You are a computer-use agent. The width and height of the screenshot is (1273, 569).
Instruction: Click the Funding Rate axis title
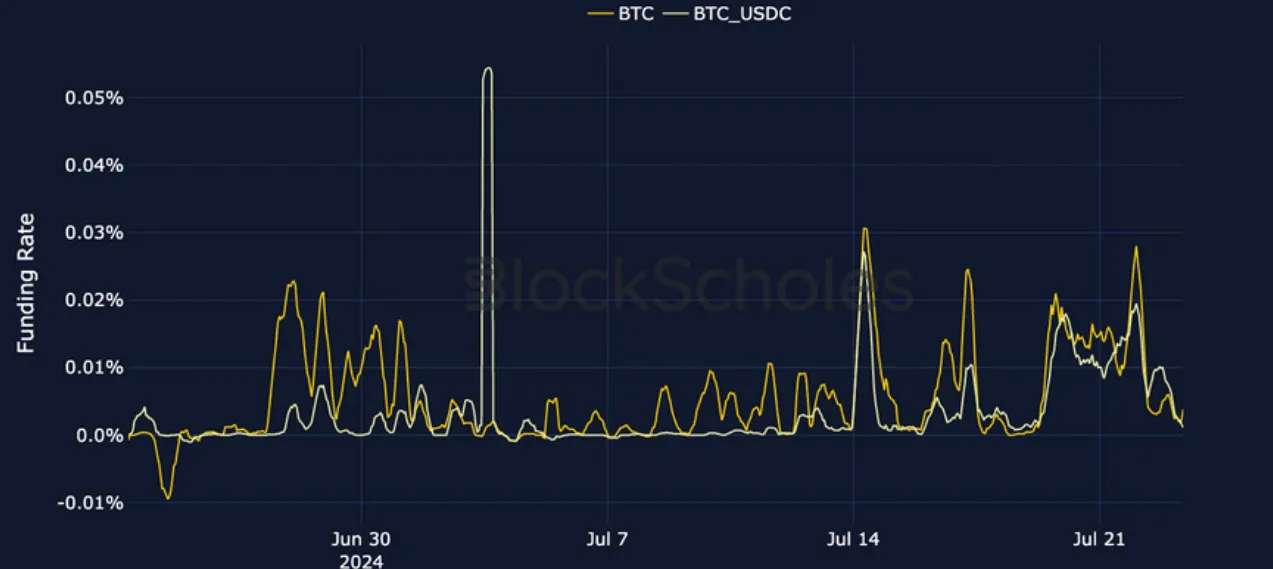coord(26,283)
